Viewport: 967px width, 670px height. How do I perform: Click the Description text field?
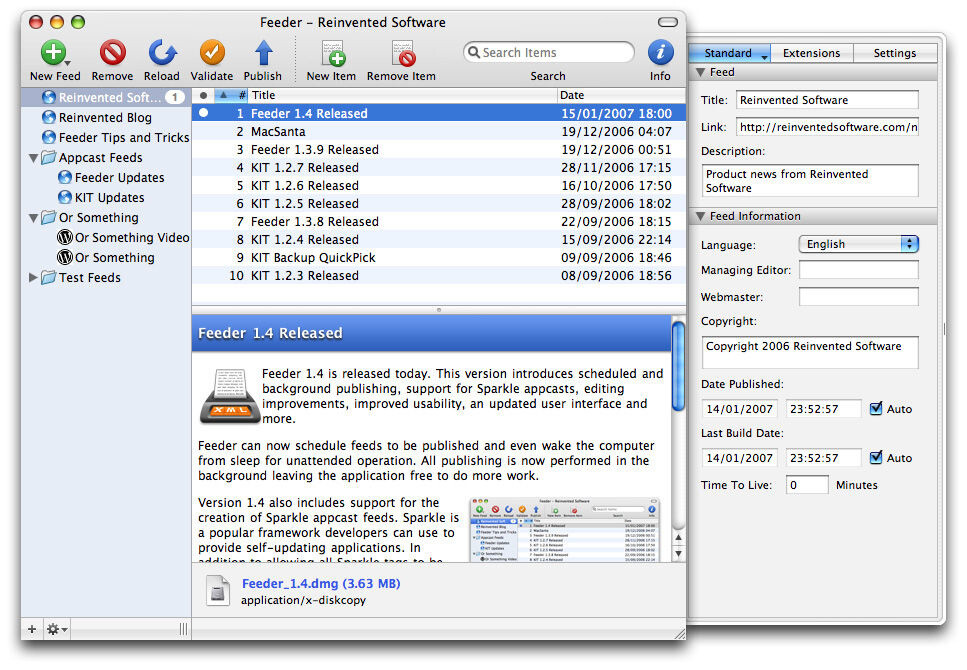tap(810, 181)
